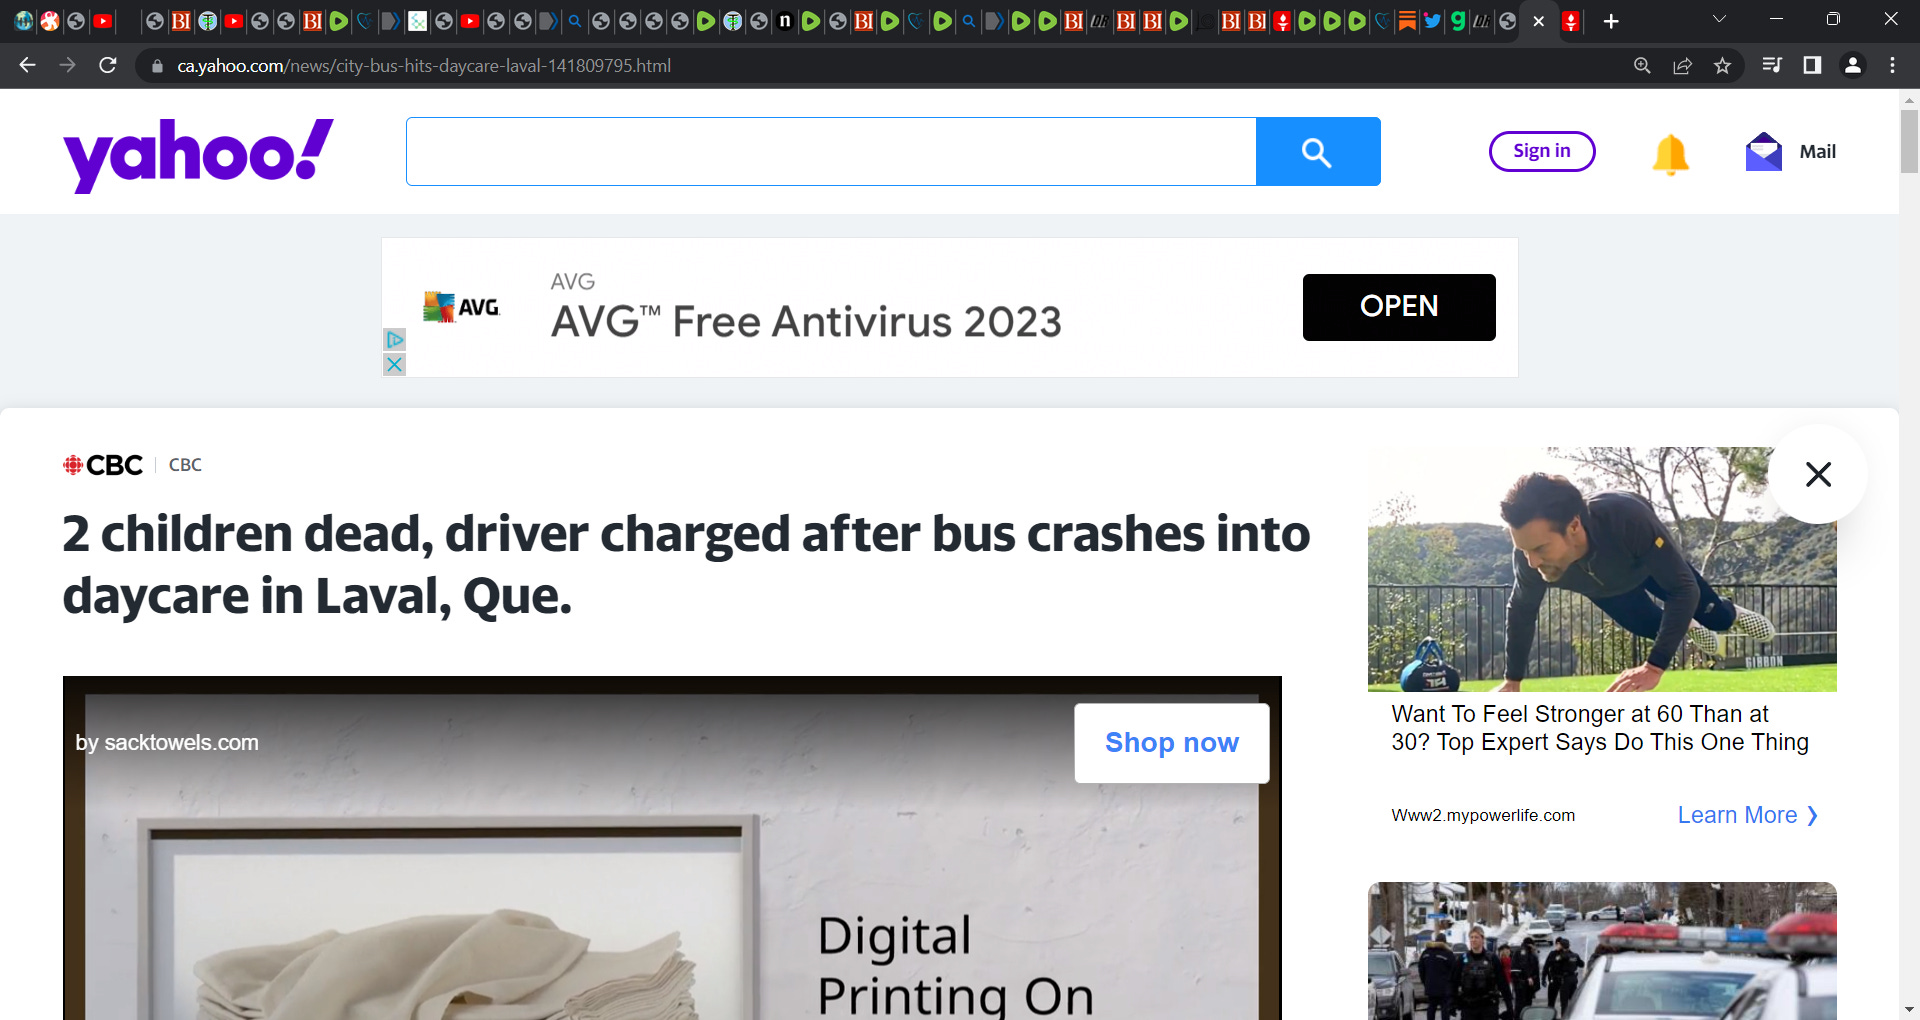Open the push-up workout ad image
1920x1020 pixels.
[1602, 569]
